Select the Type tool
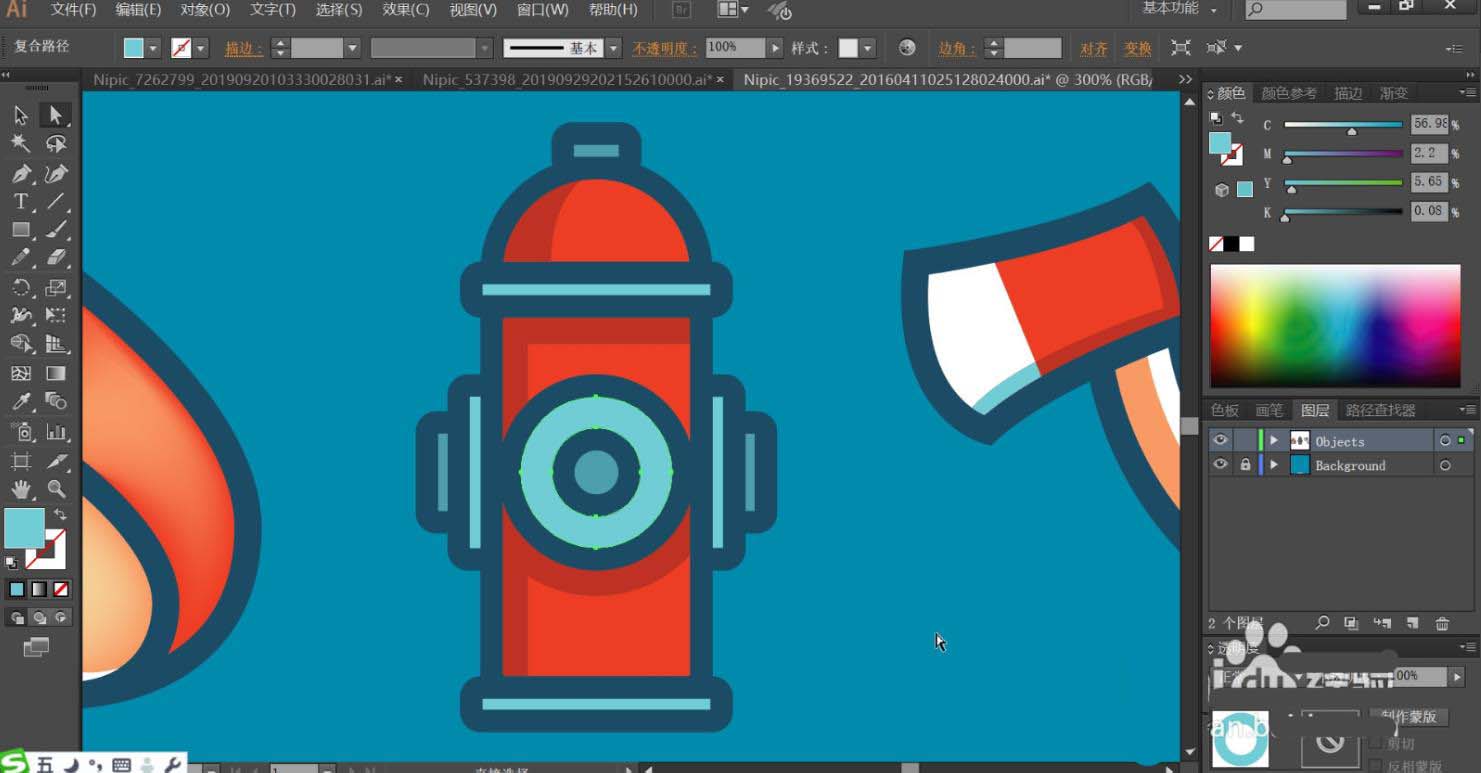Viewport: 1481px width, 773px height. 21,202
